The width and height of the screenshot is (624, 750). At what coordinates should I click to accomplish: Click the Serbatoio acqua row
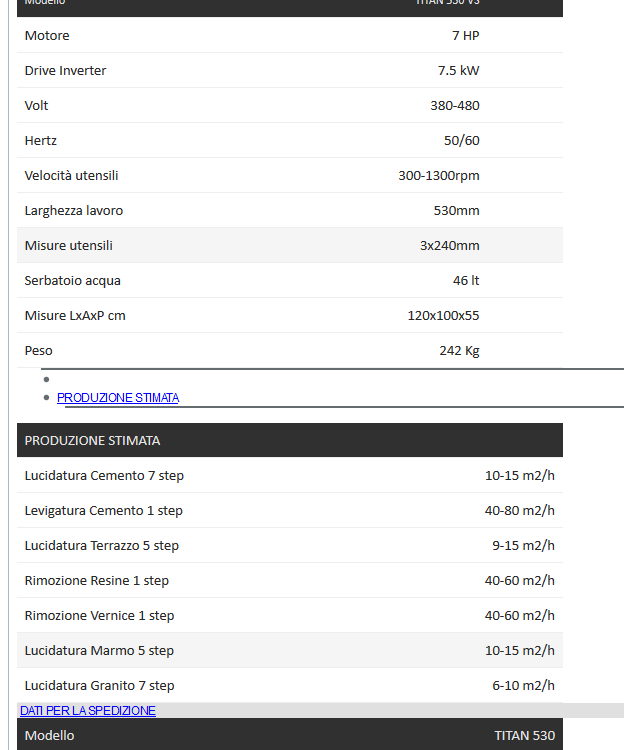coord(290,280)
